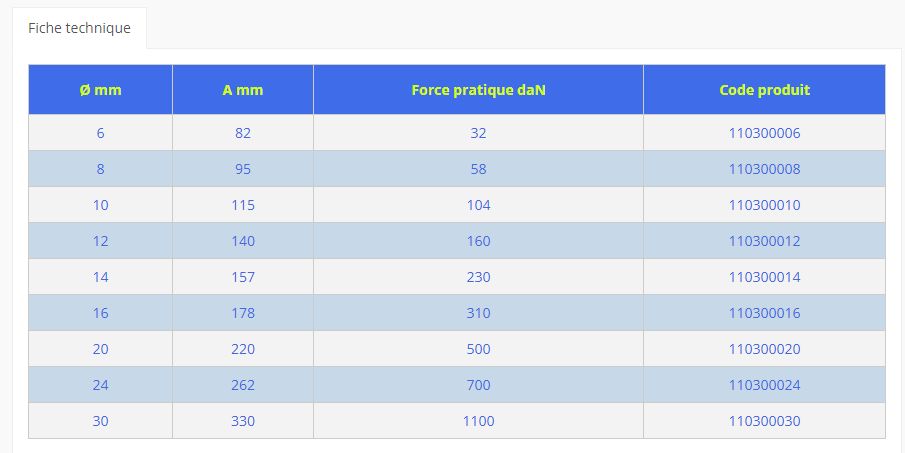Screen dimensions: 905x453
Task: Click product code 110300012
Action: click(764, 241)
